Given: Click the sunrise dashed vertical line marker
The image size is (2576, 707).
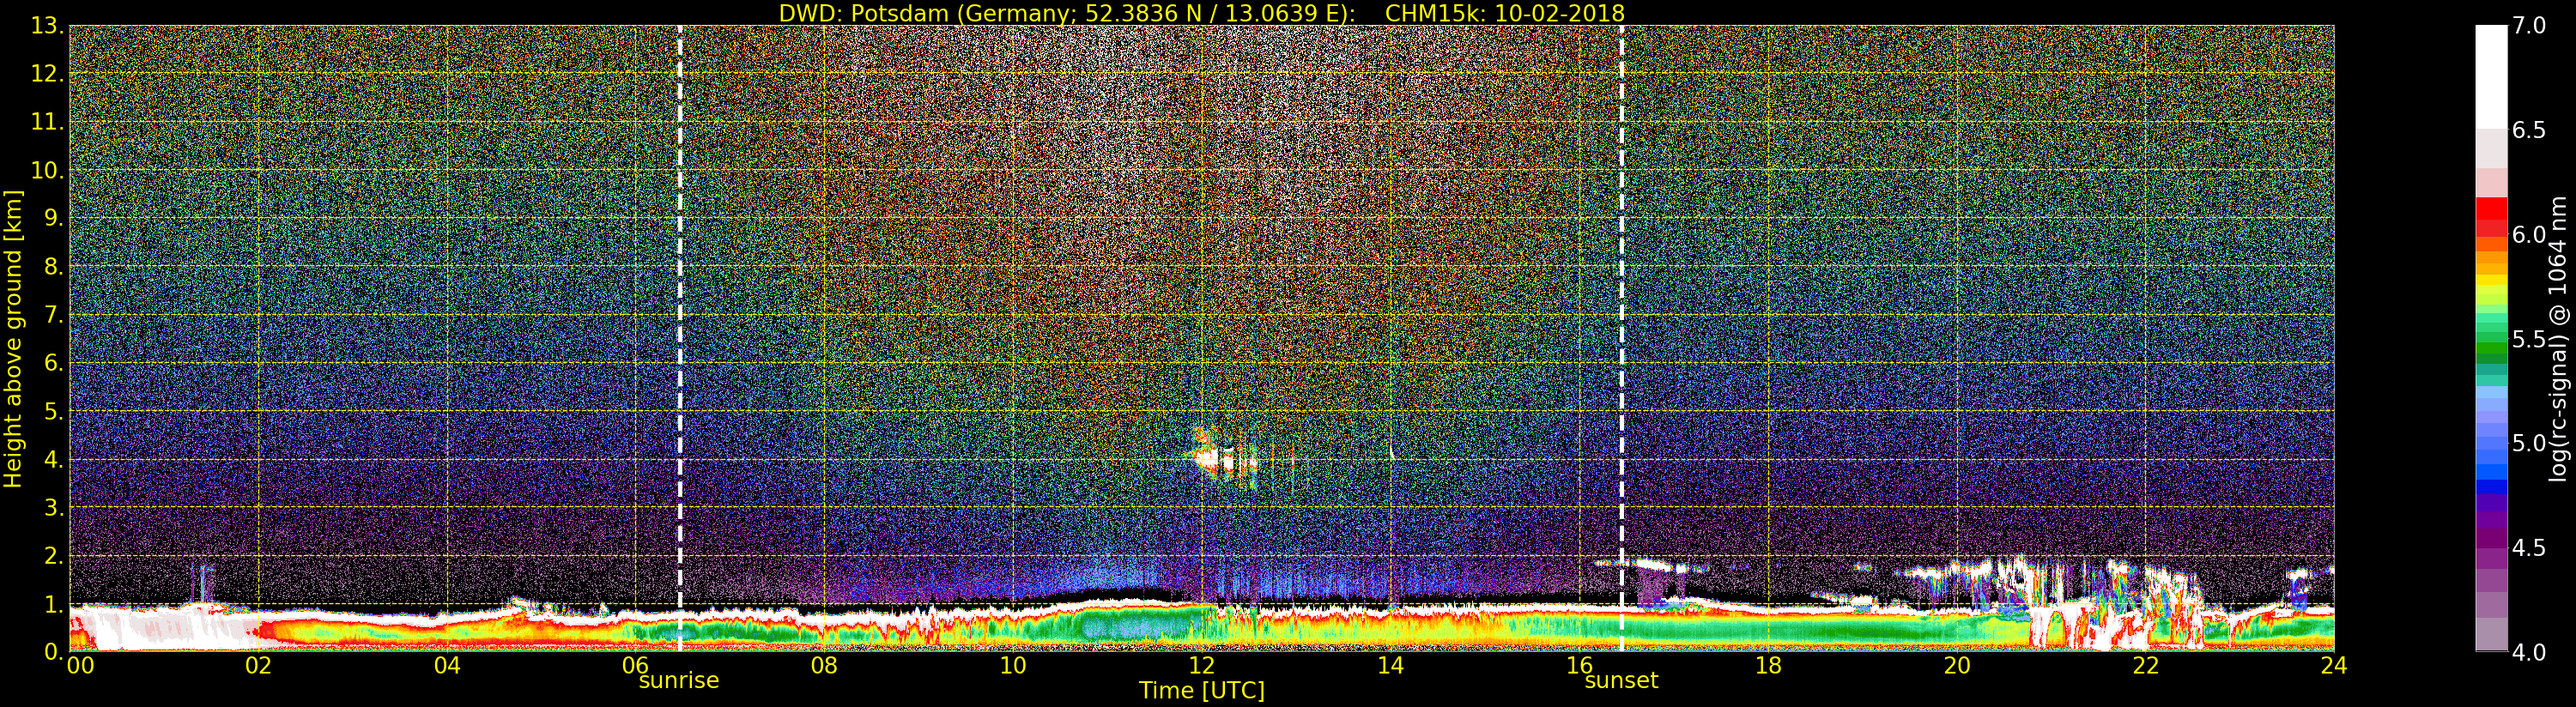Looking at the screenshot, I should tap(680, 338).
